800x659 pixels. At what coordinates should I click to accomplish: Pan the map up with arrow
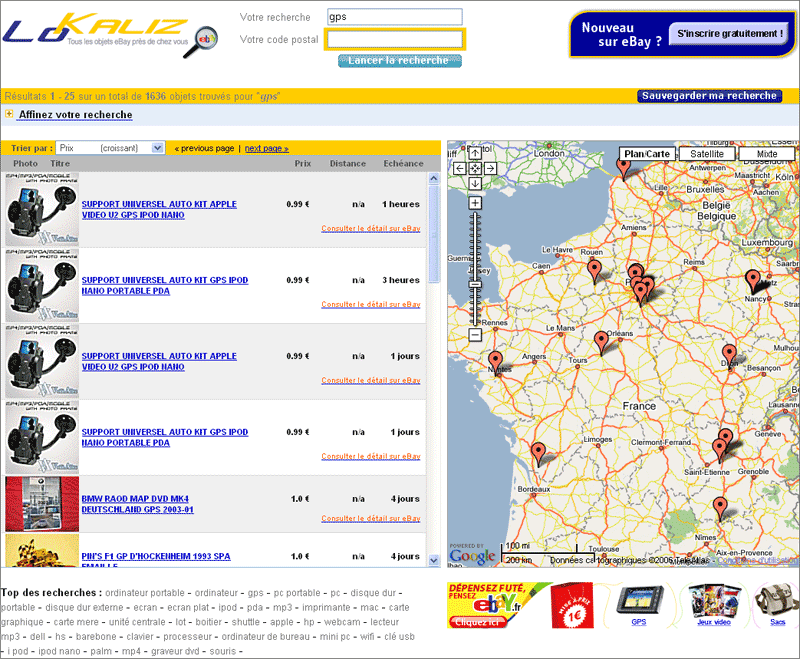[475, 153]
